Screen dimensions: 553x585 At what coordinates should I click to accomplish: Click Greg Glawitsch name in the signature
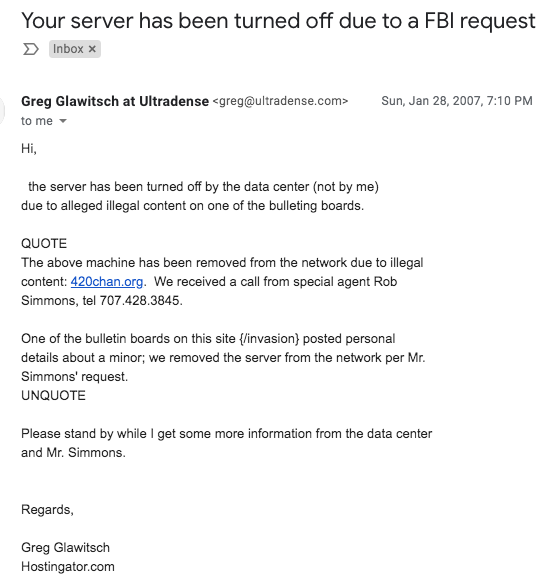point(66,548)
